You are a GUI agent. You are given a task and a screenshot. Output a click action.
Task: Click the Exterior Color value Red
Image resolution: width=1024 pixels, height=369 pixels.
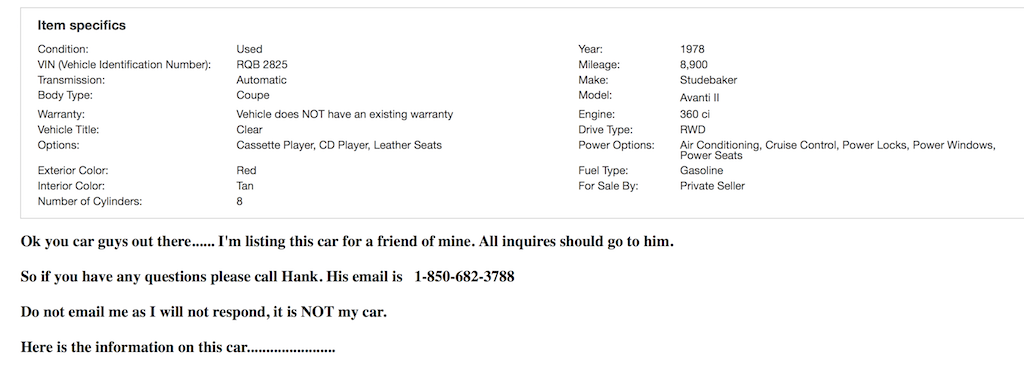[246, 170]
